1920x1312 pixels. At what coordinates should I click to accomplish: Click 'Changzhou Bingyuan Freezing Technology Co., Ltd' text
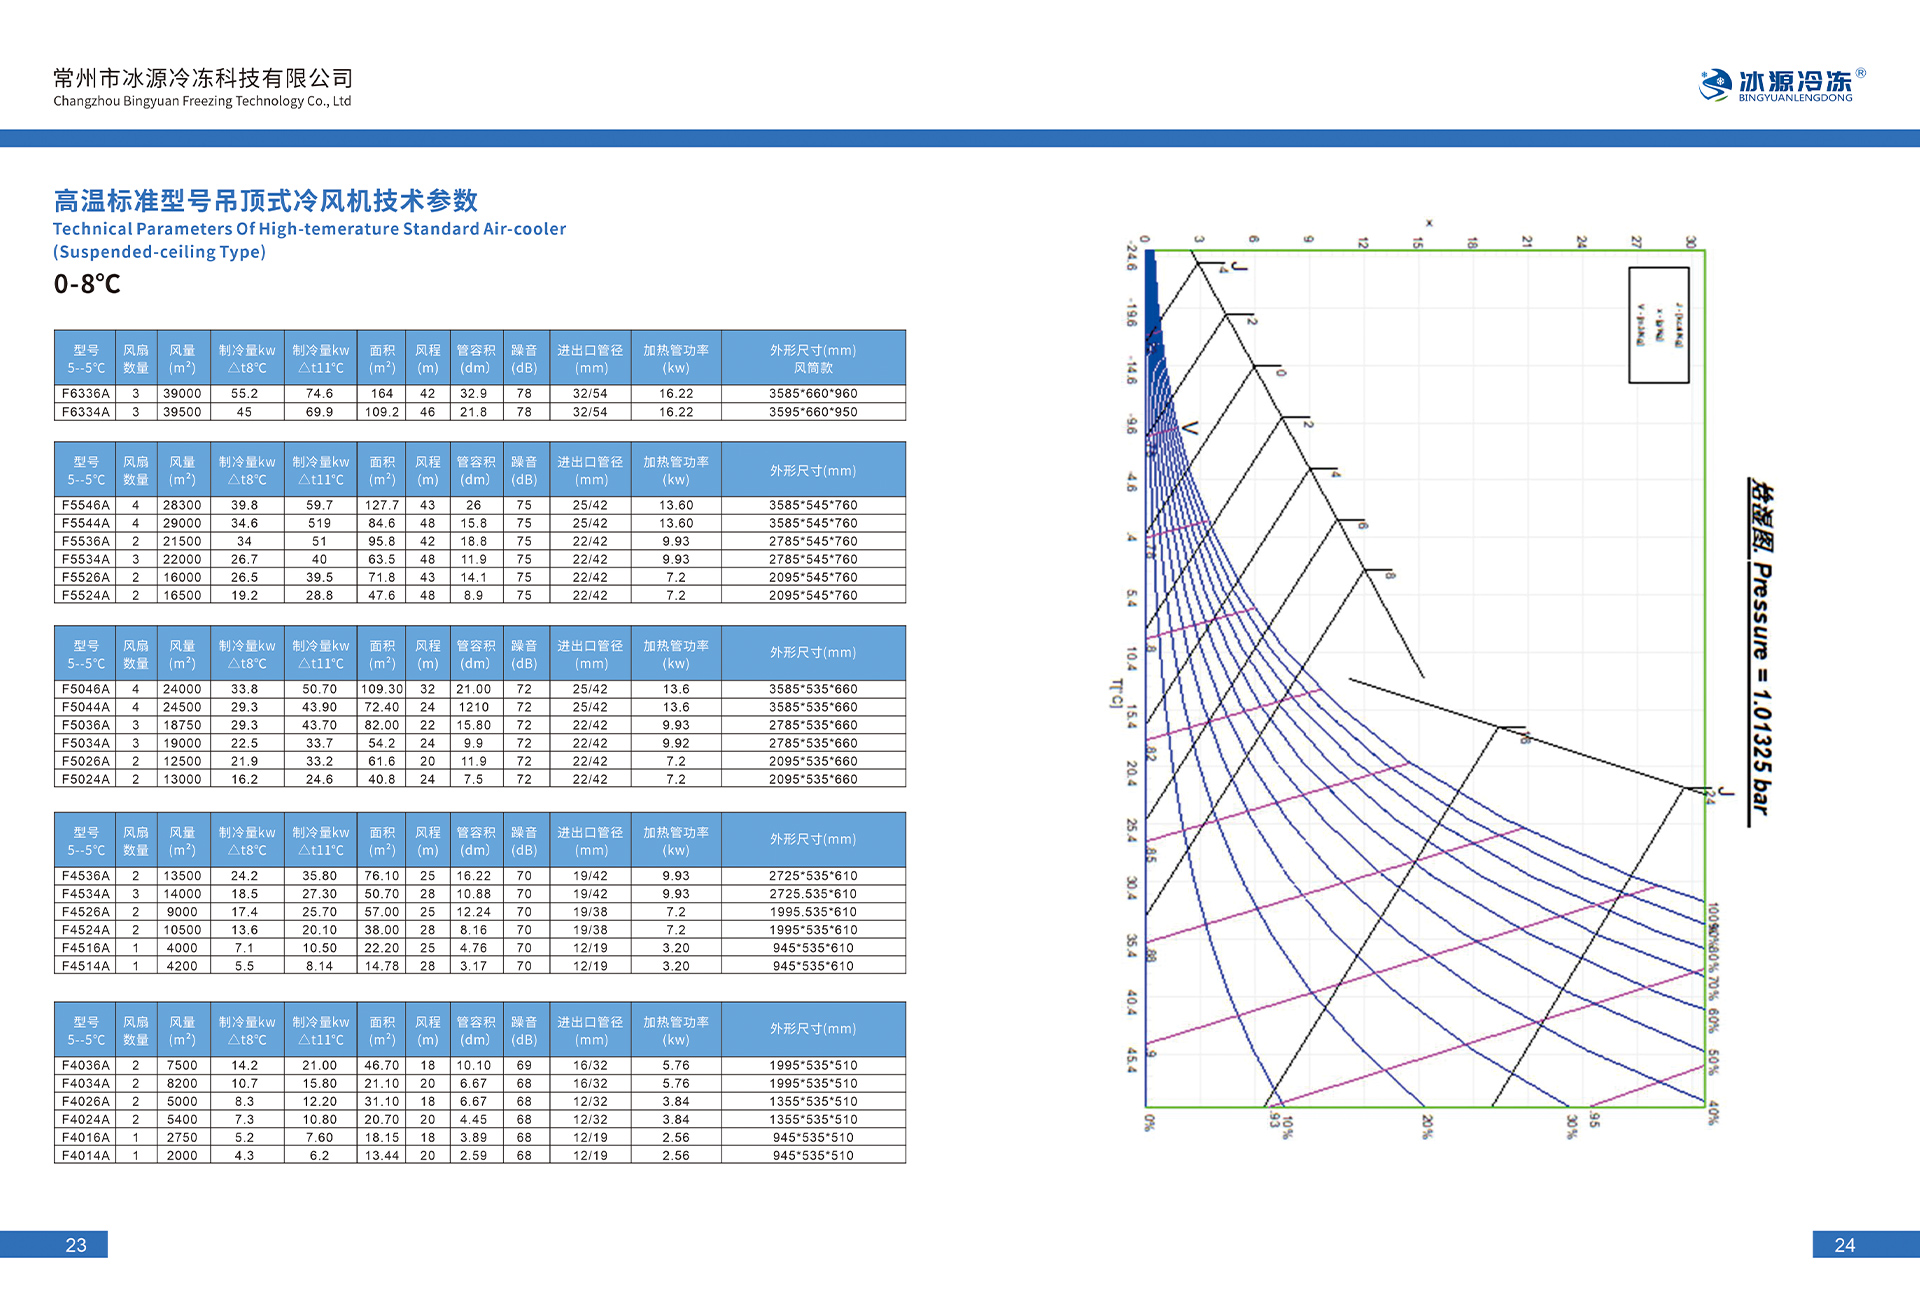[x=202, y=101]
